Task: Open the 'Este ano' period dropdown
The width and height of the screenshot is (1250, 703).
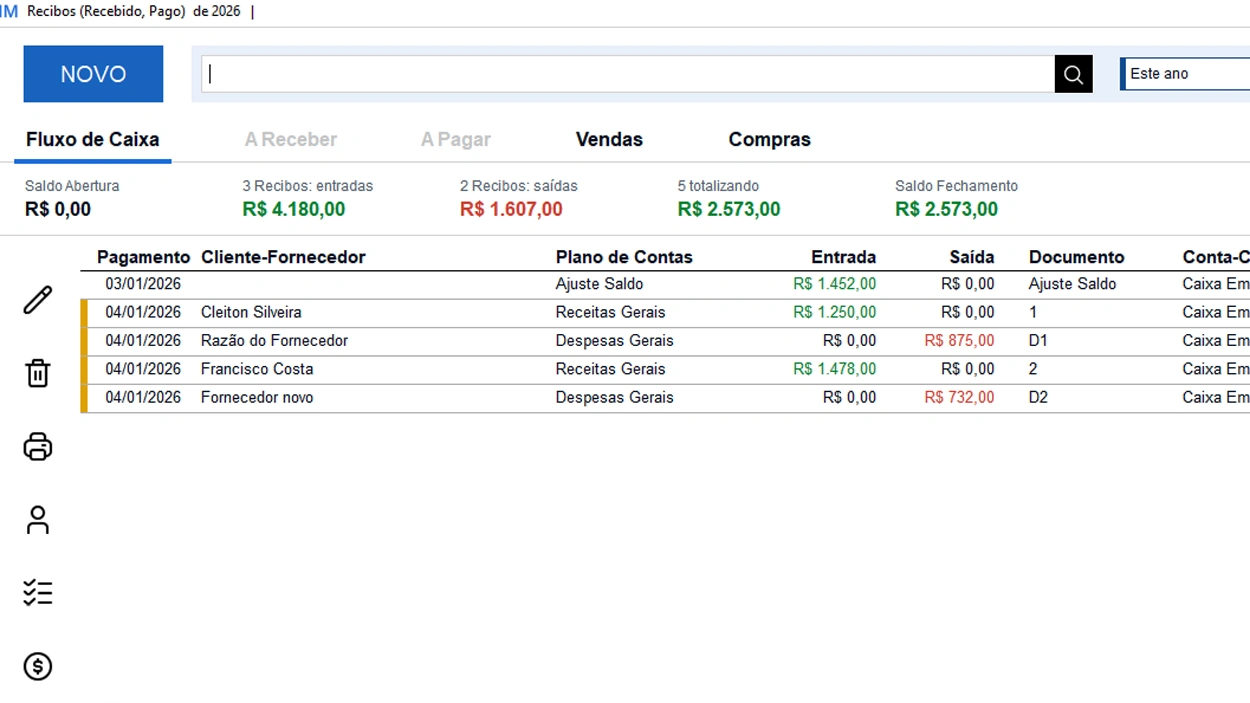Action: point(1187,74)
